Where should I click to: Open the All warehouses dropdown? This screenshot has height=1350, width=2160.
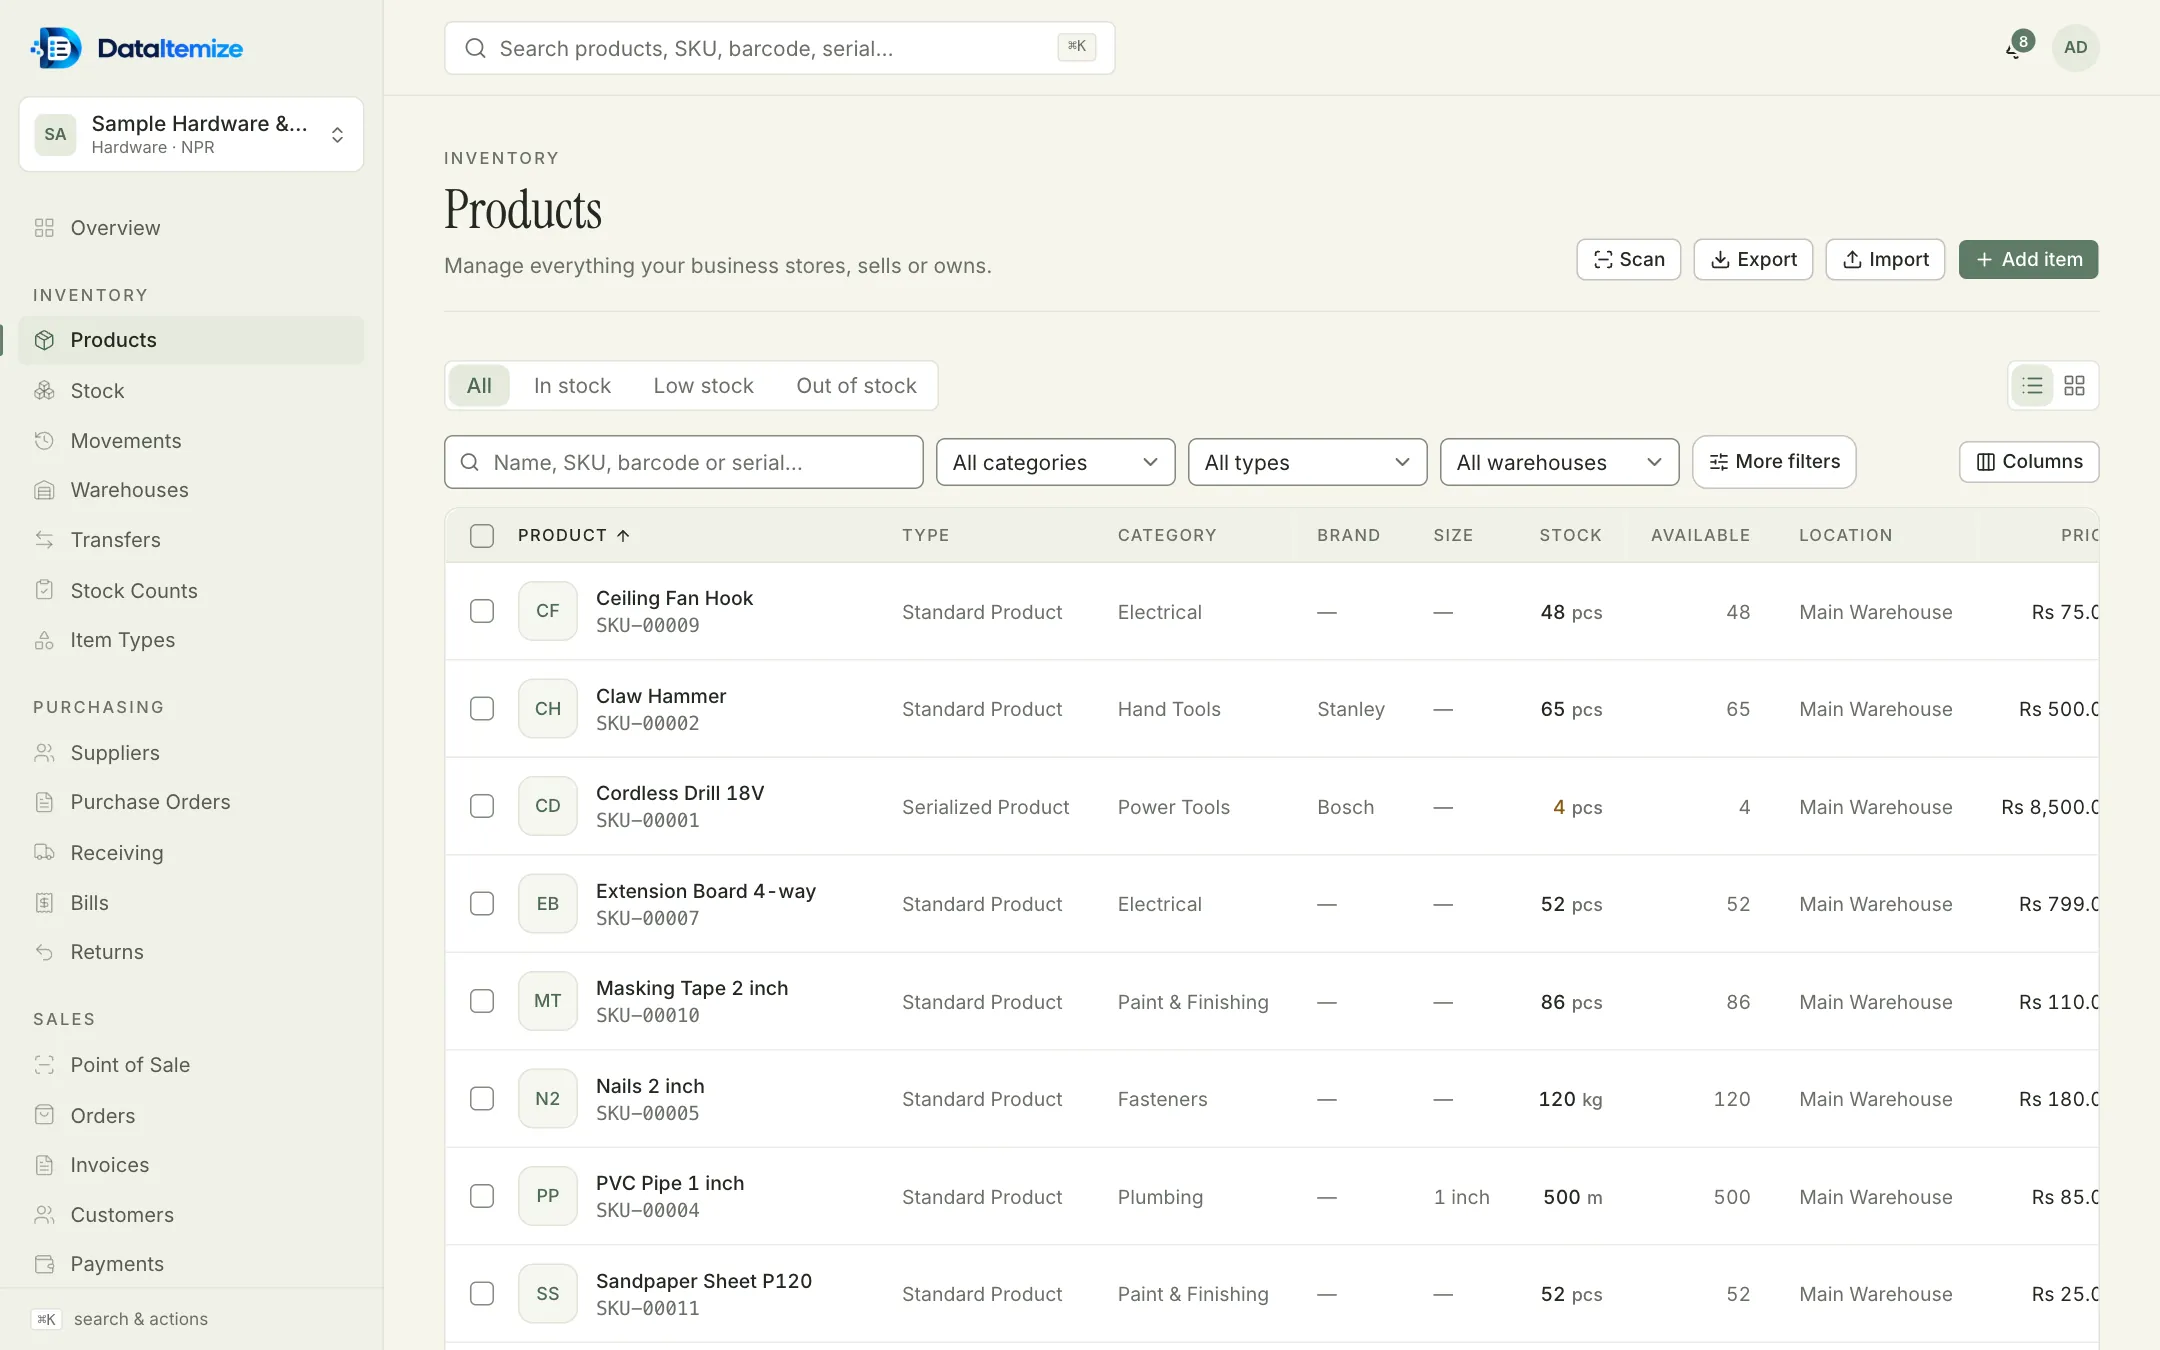point(1559,462)
